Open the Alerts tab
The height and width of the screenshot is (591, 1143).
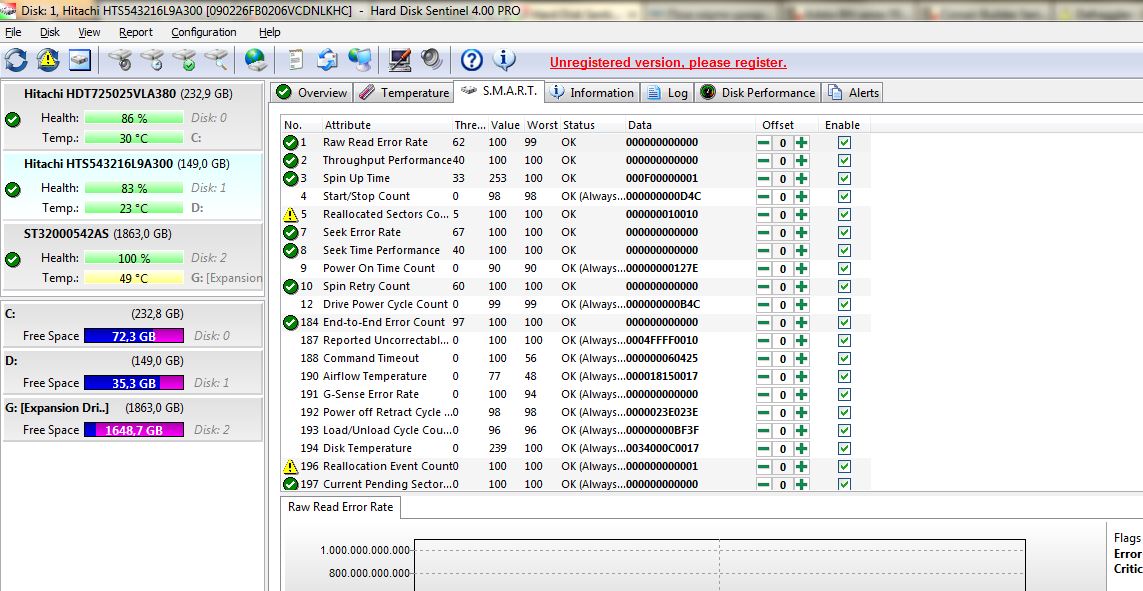pyautogui.click(x=853, y=93)
